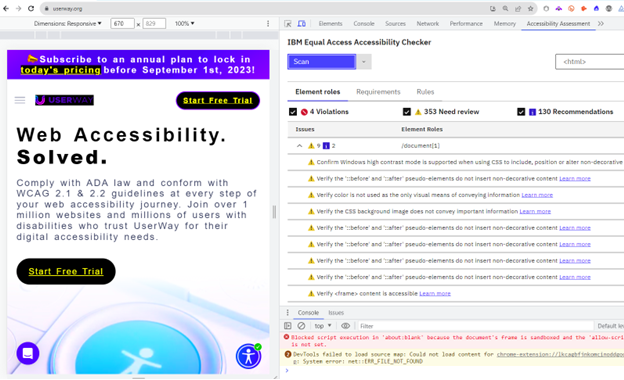Open the hamburger menu on UserWay page

pos(20,100)
